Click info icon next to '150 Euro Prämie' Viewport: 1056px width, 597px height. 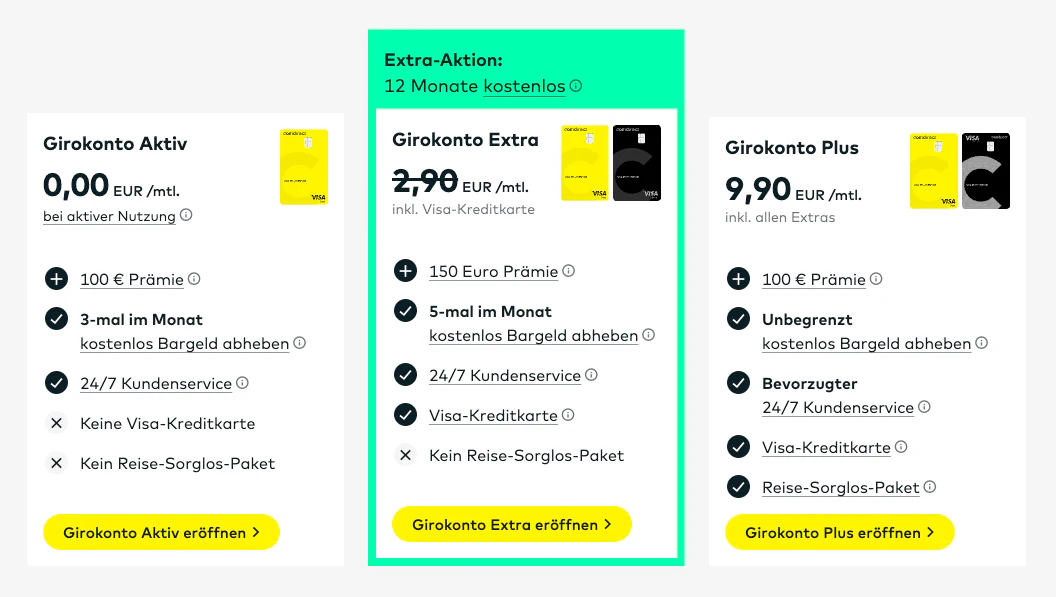tap(568, 271)
